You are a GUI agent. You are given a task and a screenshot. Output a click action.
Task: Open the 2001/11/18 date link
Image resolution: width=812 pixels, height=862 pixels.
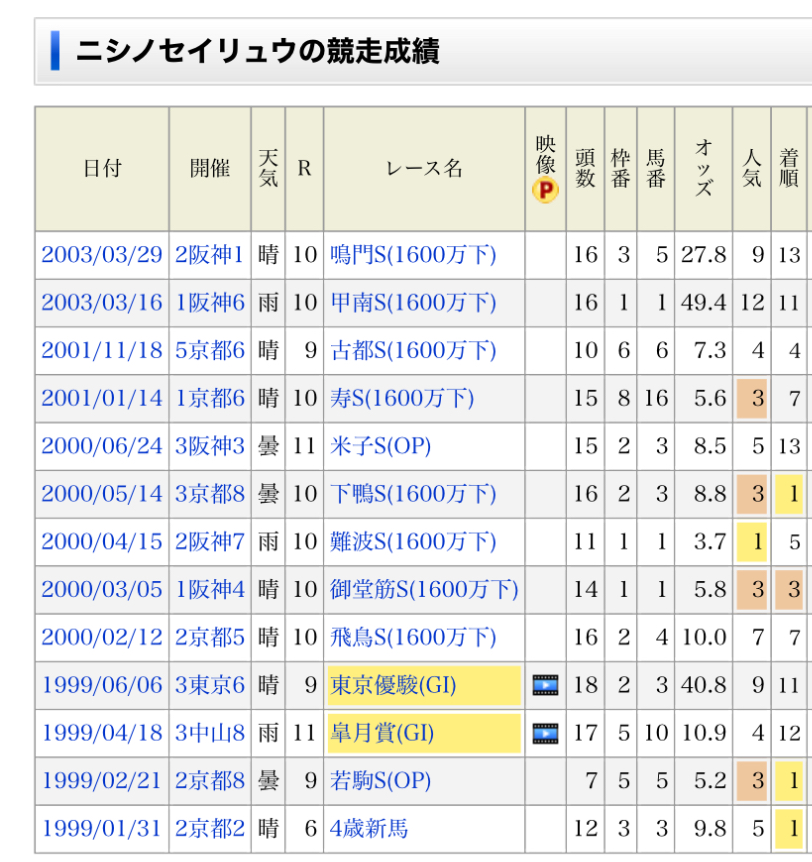coord(102,350)
